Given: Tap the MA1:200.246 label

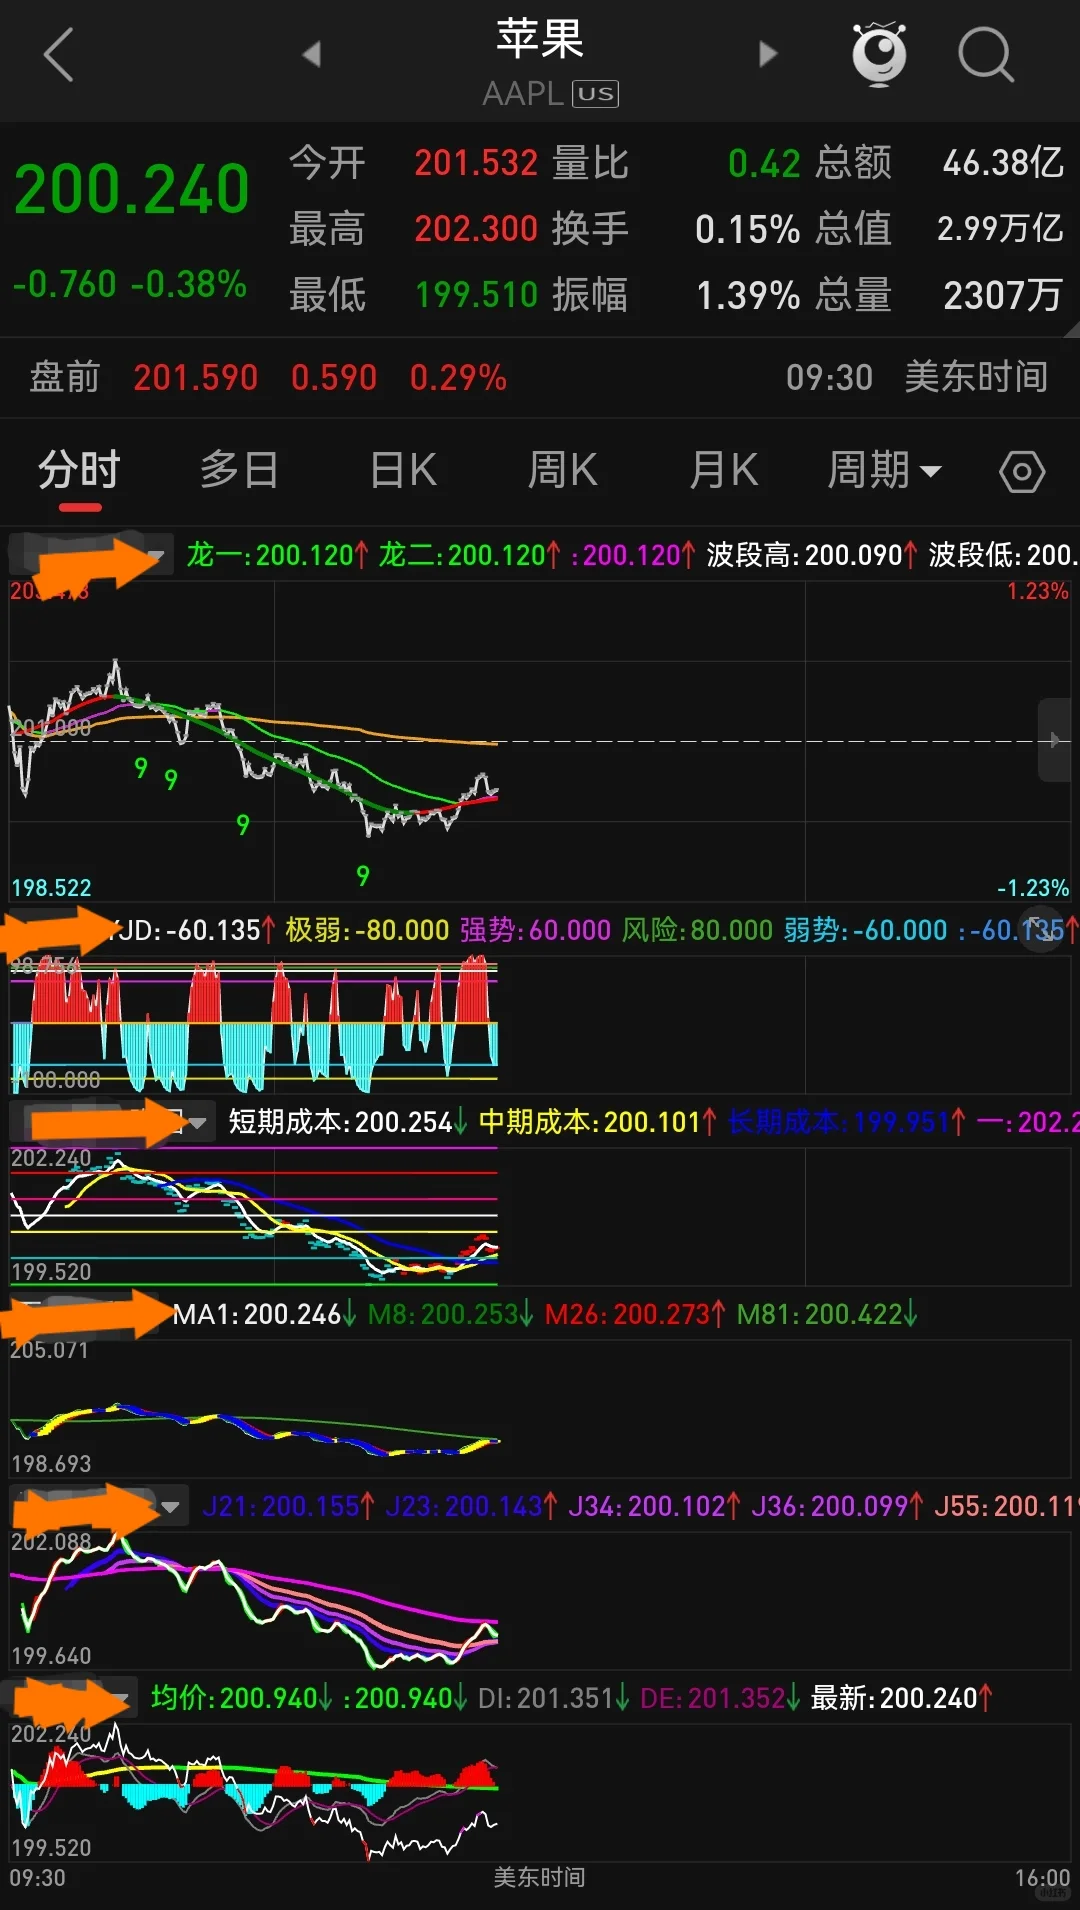Looking at the screenshot, I should (x=265, y=1314).
